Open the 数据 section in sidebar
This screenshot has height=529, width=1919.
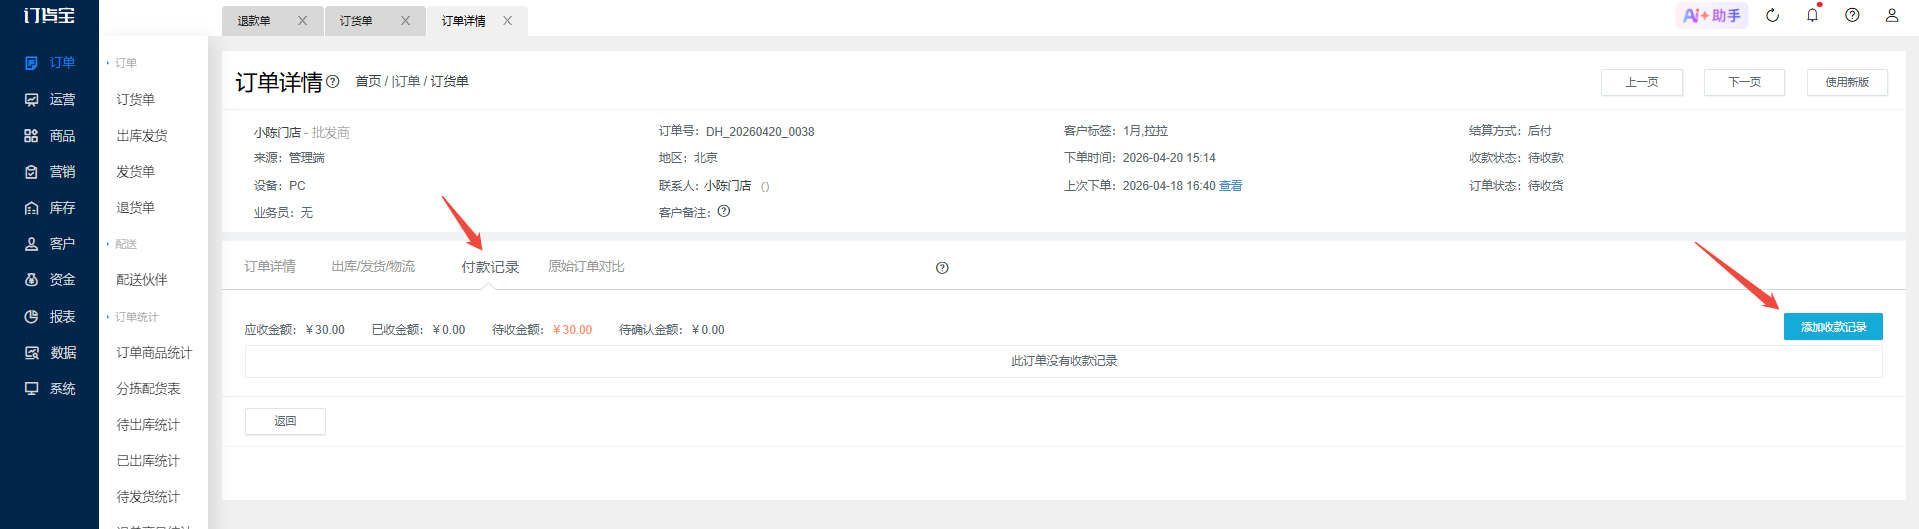(x=50, y=353)
